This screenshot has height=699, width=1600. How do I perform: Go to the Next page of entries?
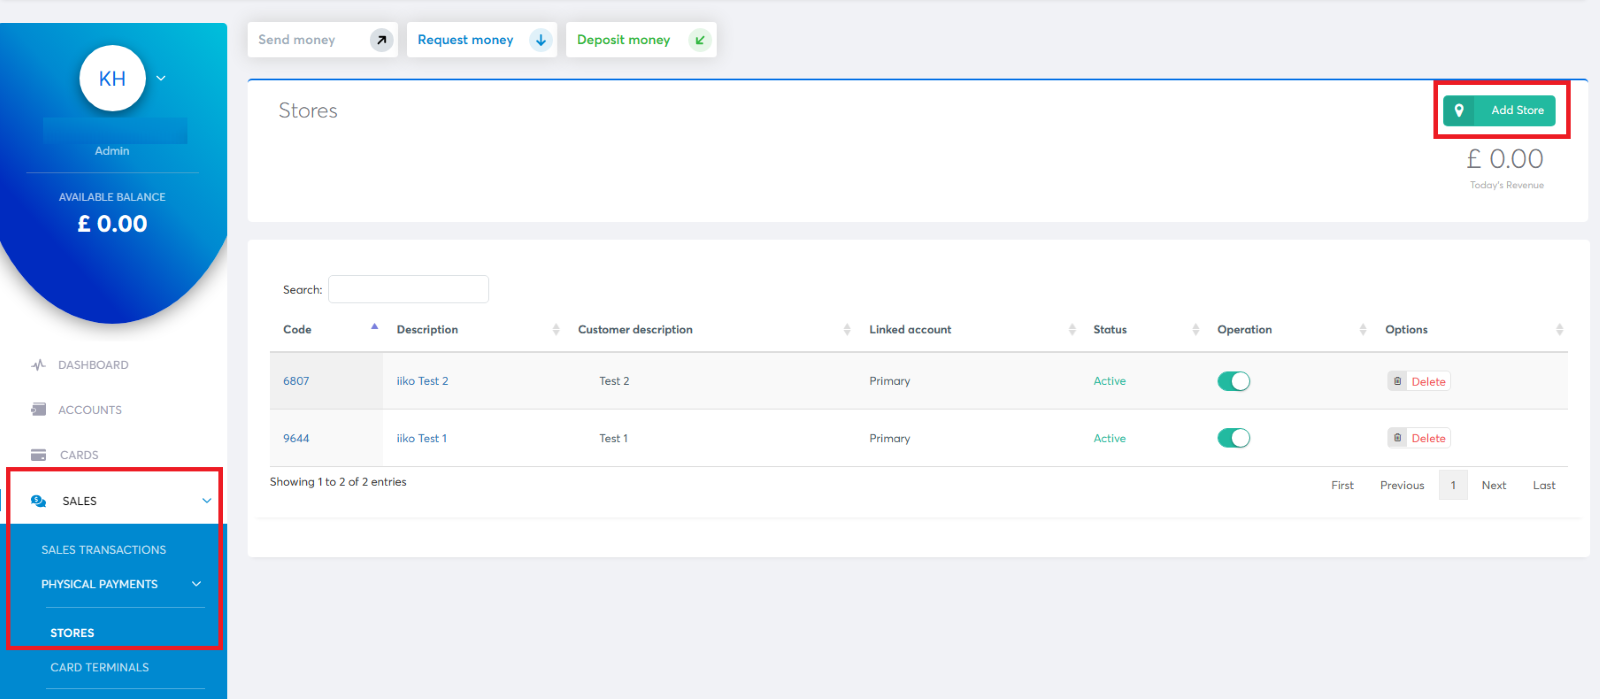1493,485
